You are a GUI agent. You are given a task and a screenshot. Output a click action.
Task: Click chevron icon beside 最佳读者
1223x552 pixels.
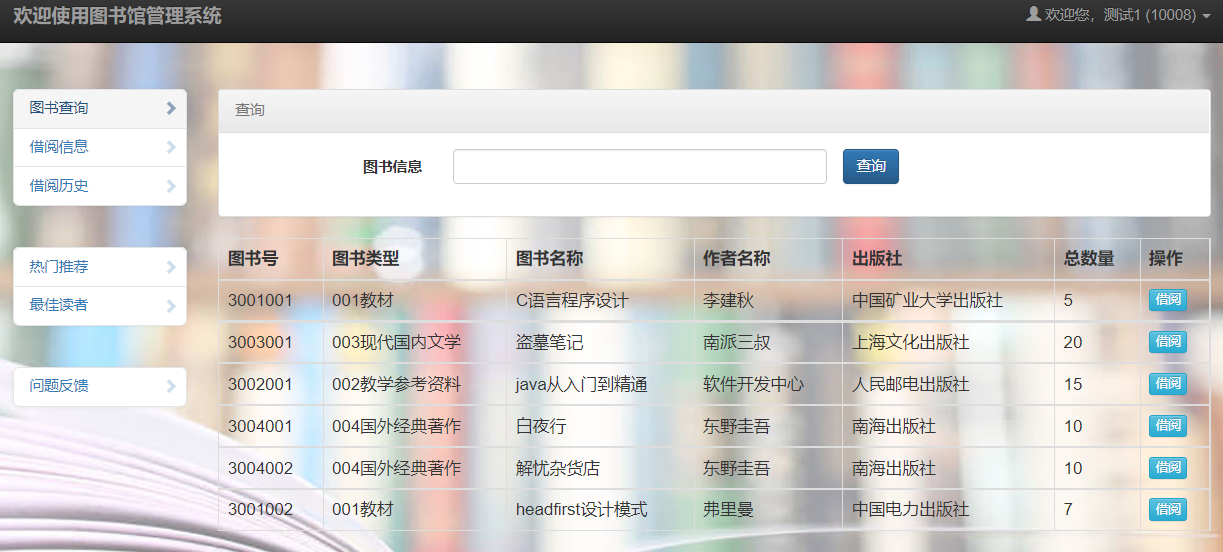click(x=171, y=306)
